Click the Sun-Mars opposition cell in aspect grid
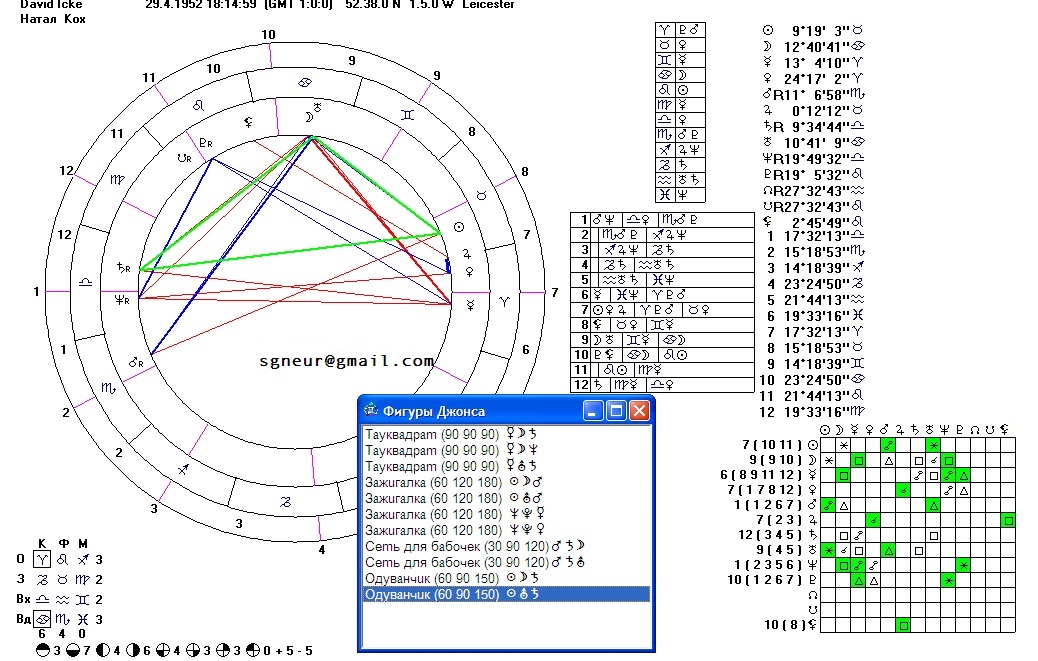 click(886, 444)
